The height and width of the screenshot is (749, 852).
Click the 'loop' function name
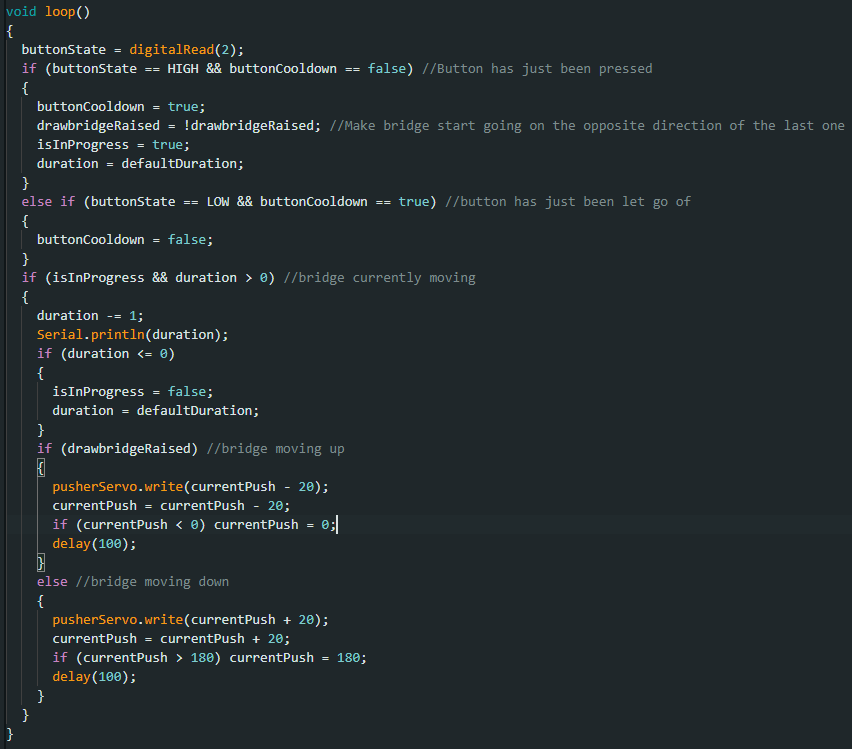[x=60, y=11]
